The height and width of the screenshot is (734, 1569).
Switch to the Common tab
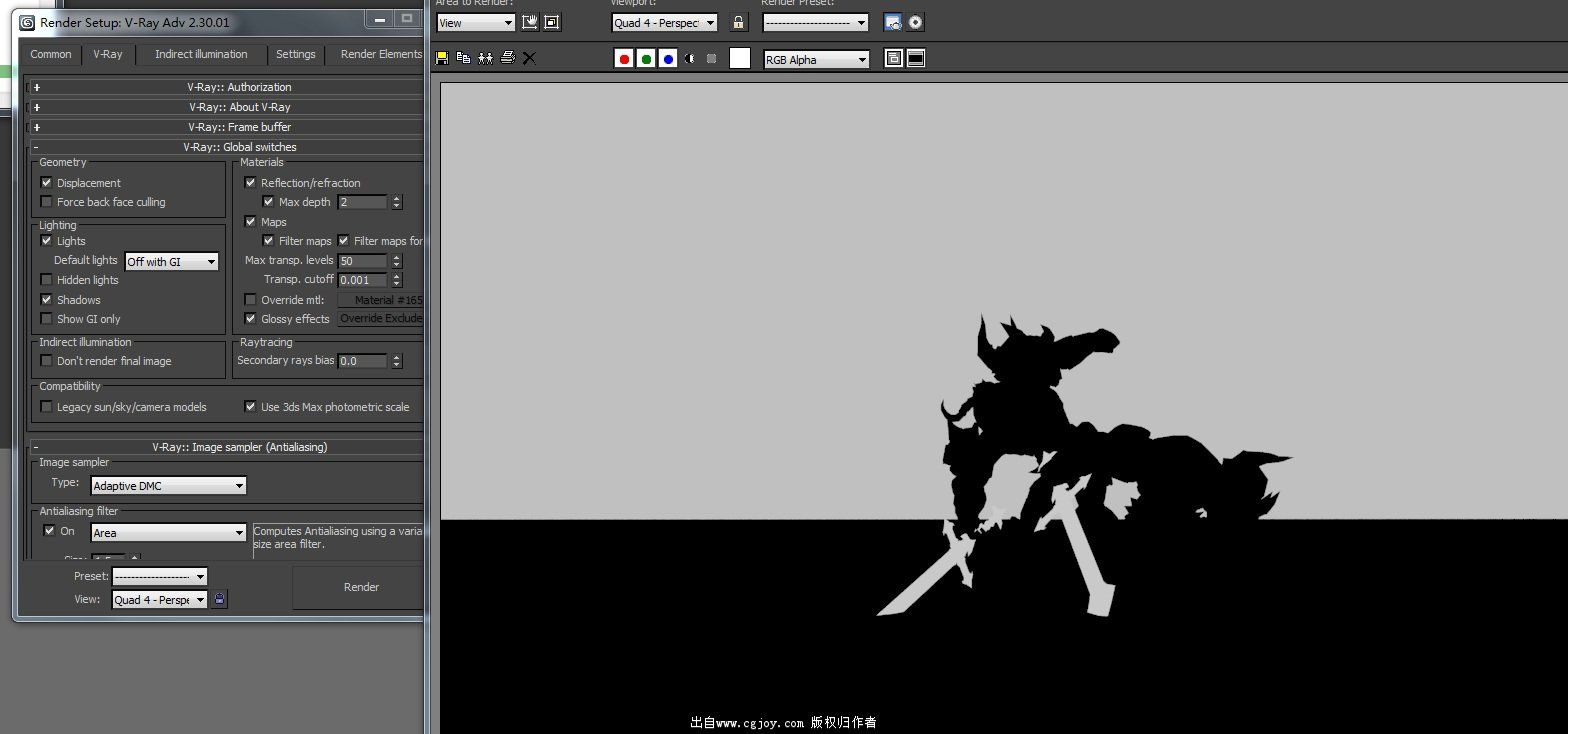pos(51,54)
